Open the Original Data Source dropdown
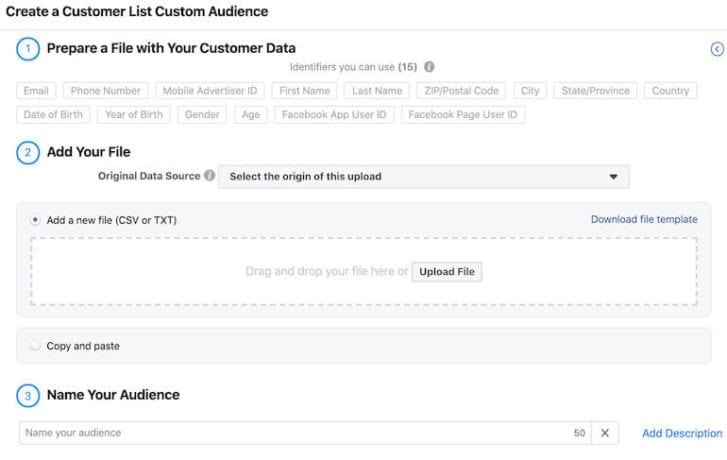The width and height of the screenshot is (727, 460). 424,177
